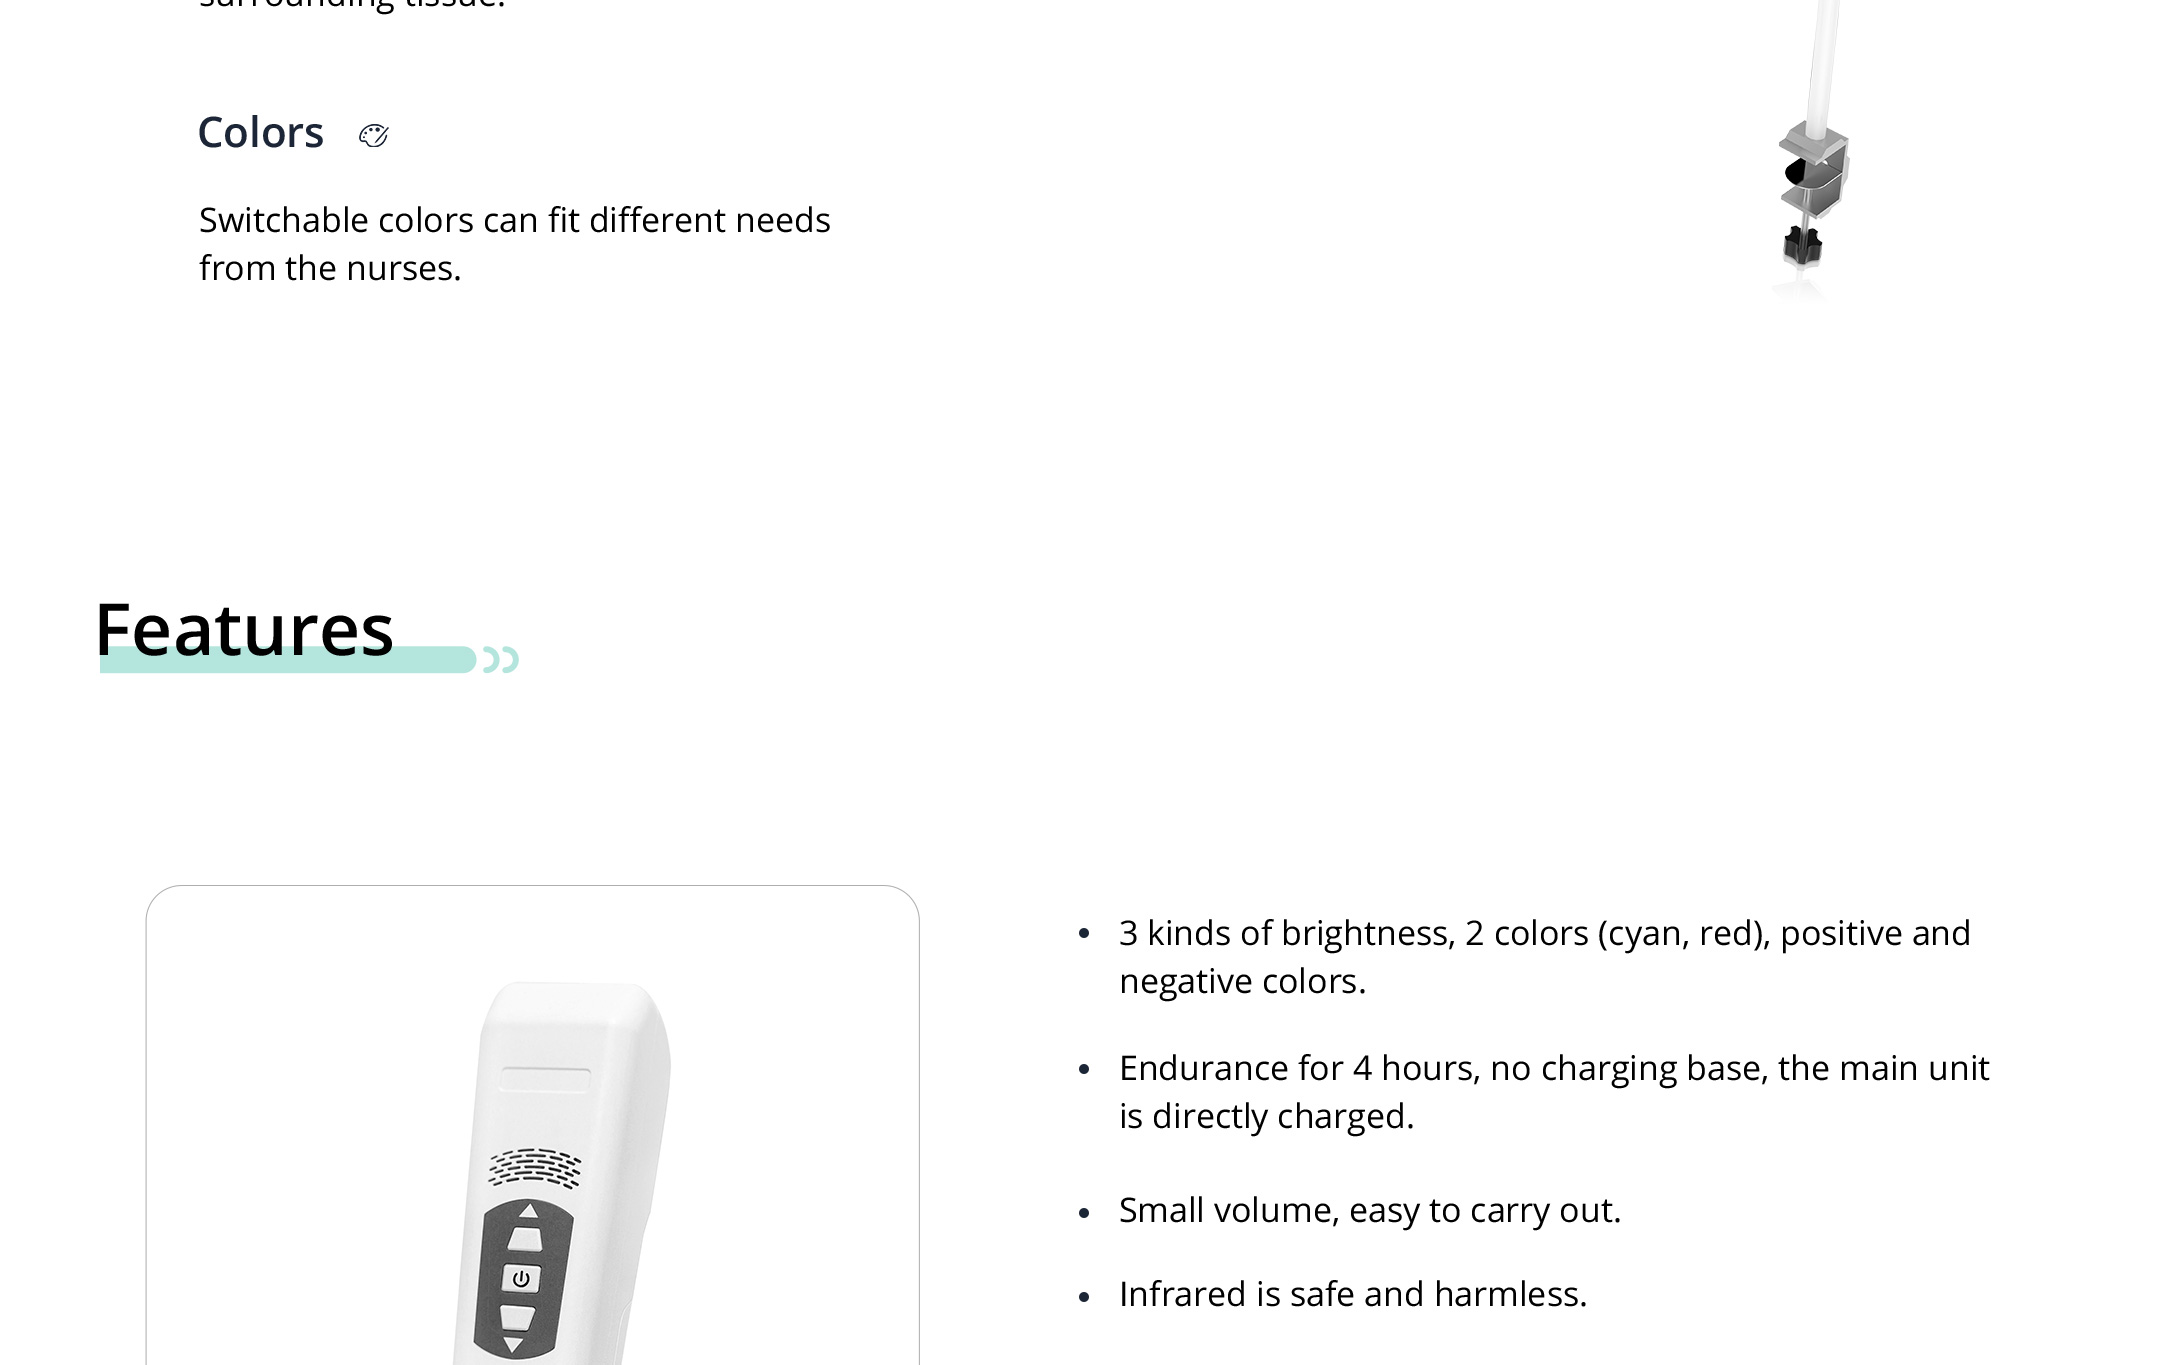Click the "Infrared is safe and harmless" bullet
This screenshot has width=2160, height=1365.
click(1352, 1295)
